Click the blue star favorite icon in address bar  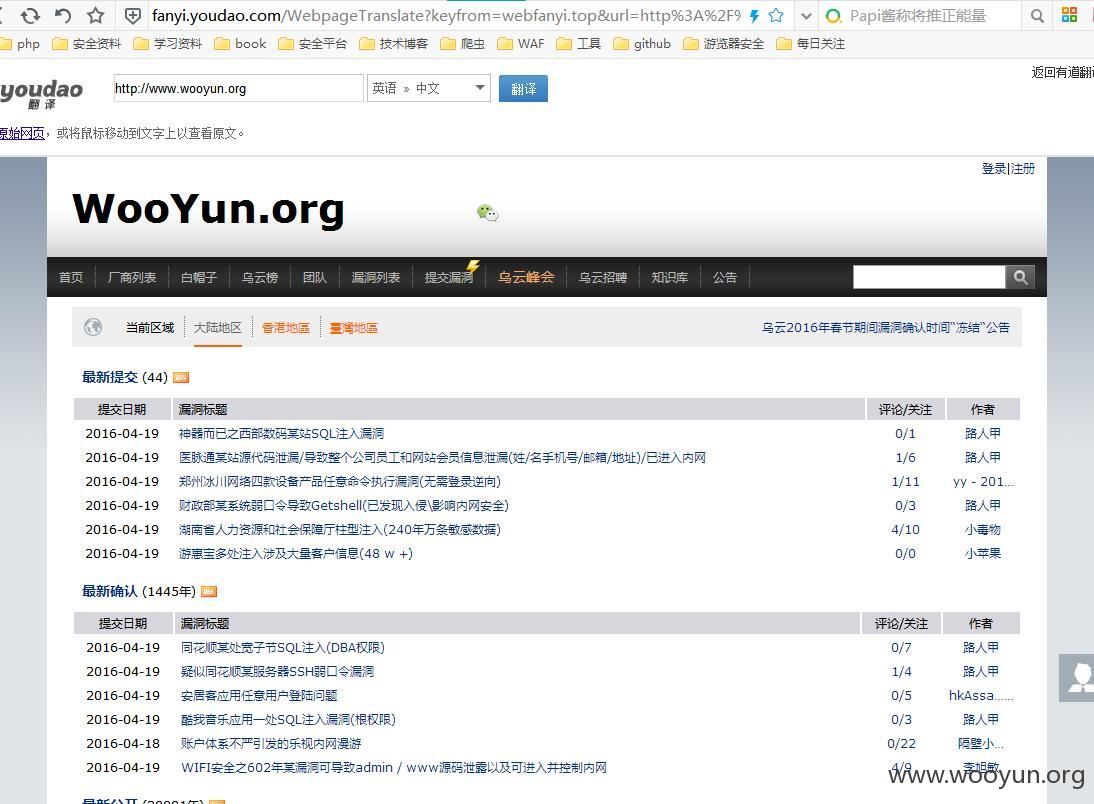click(775, 15)
